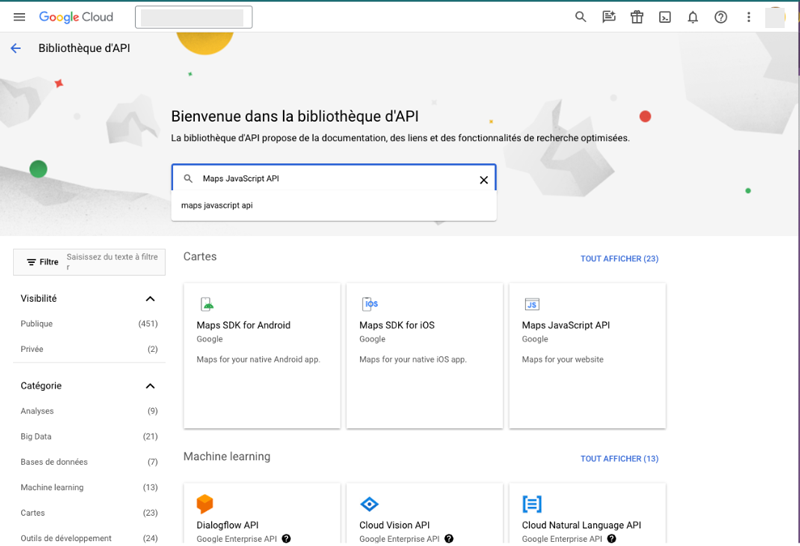800x546 pixels.
Task: Click the filter text input field
Action: (x=112, y=262)
